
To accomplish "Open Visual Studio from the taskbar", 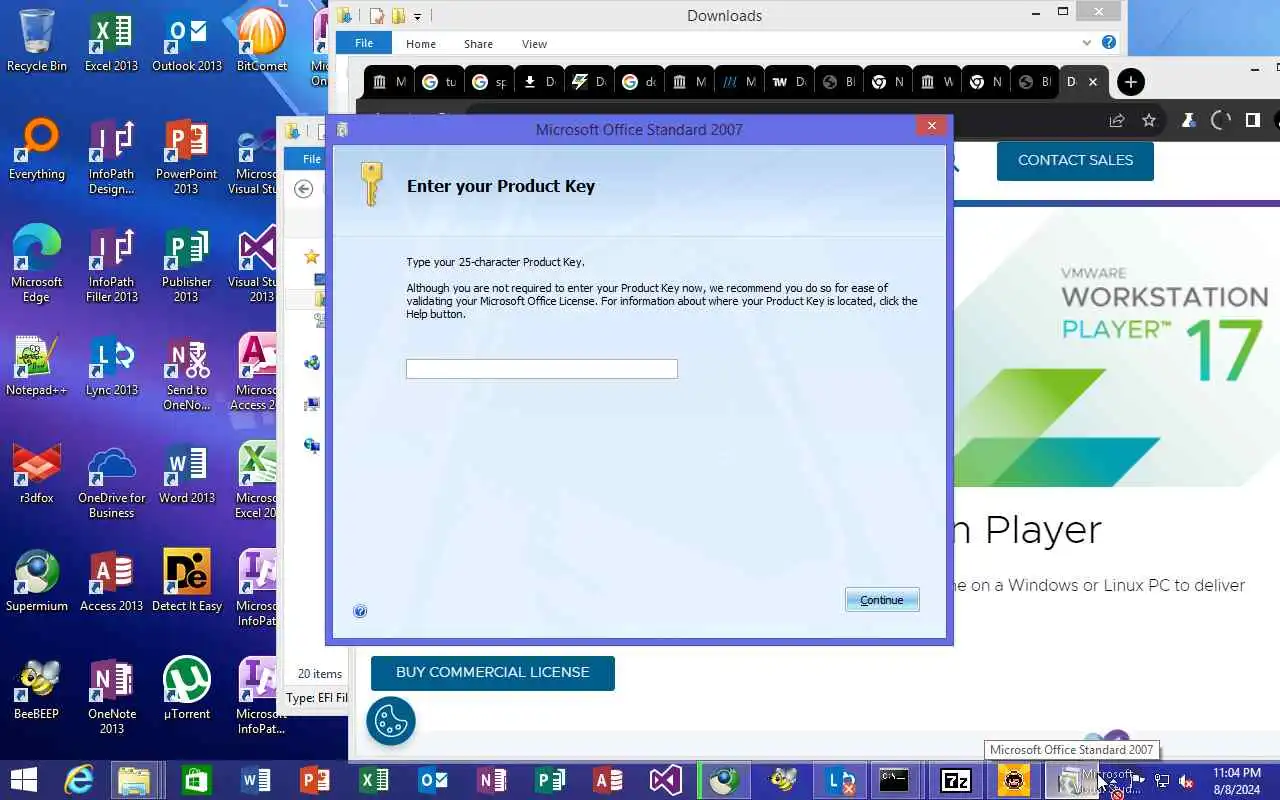I will click(x=665, y=779).
